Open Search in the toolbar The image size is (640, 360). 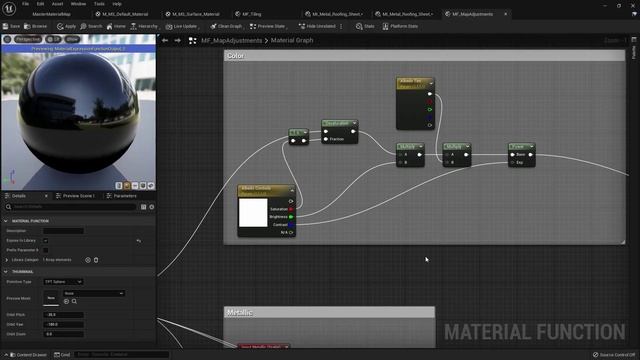point(91,26)
